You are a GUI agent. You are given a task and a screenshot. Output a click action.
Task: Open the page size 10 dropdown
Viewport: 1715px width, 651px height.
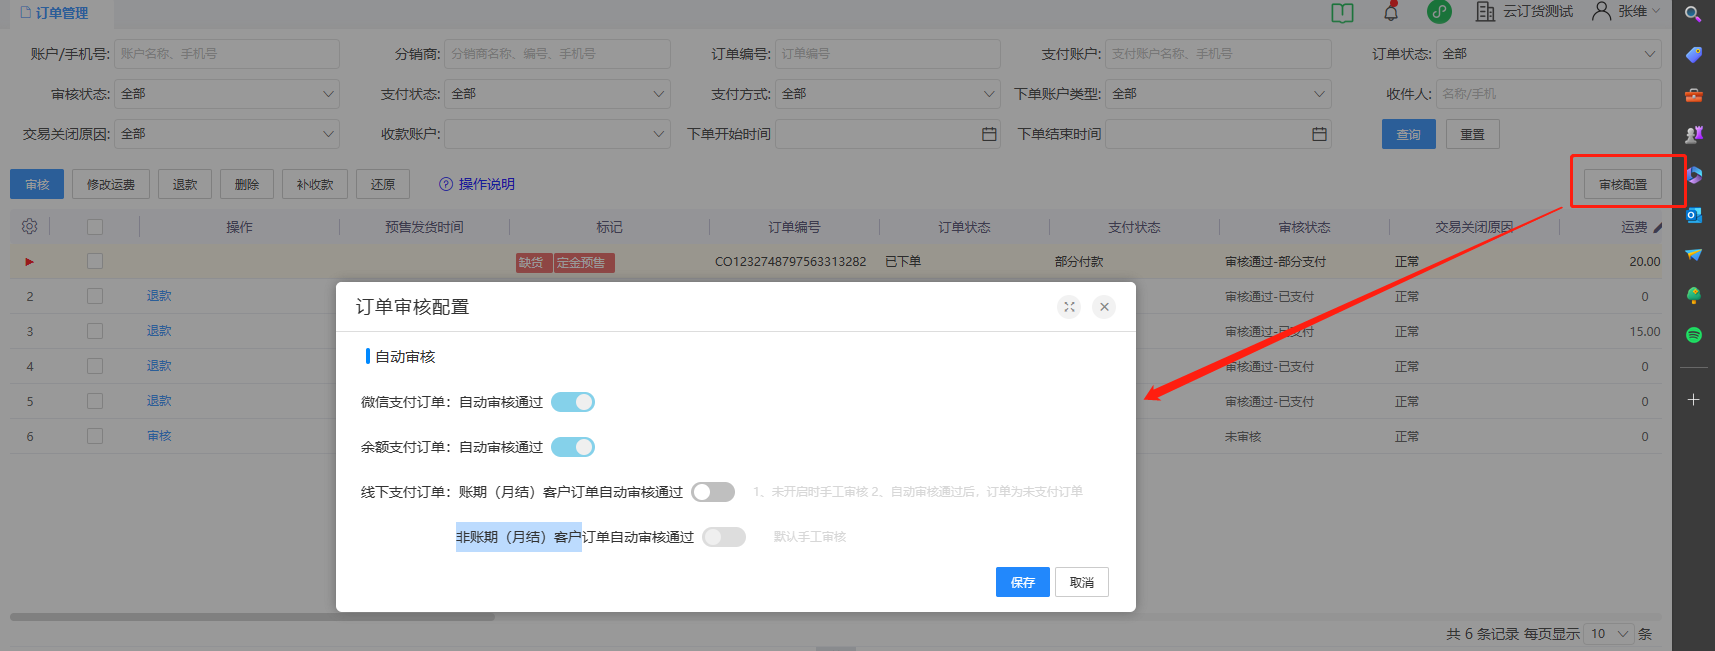click(1609, 634)
